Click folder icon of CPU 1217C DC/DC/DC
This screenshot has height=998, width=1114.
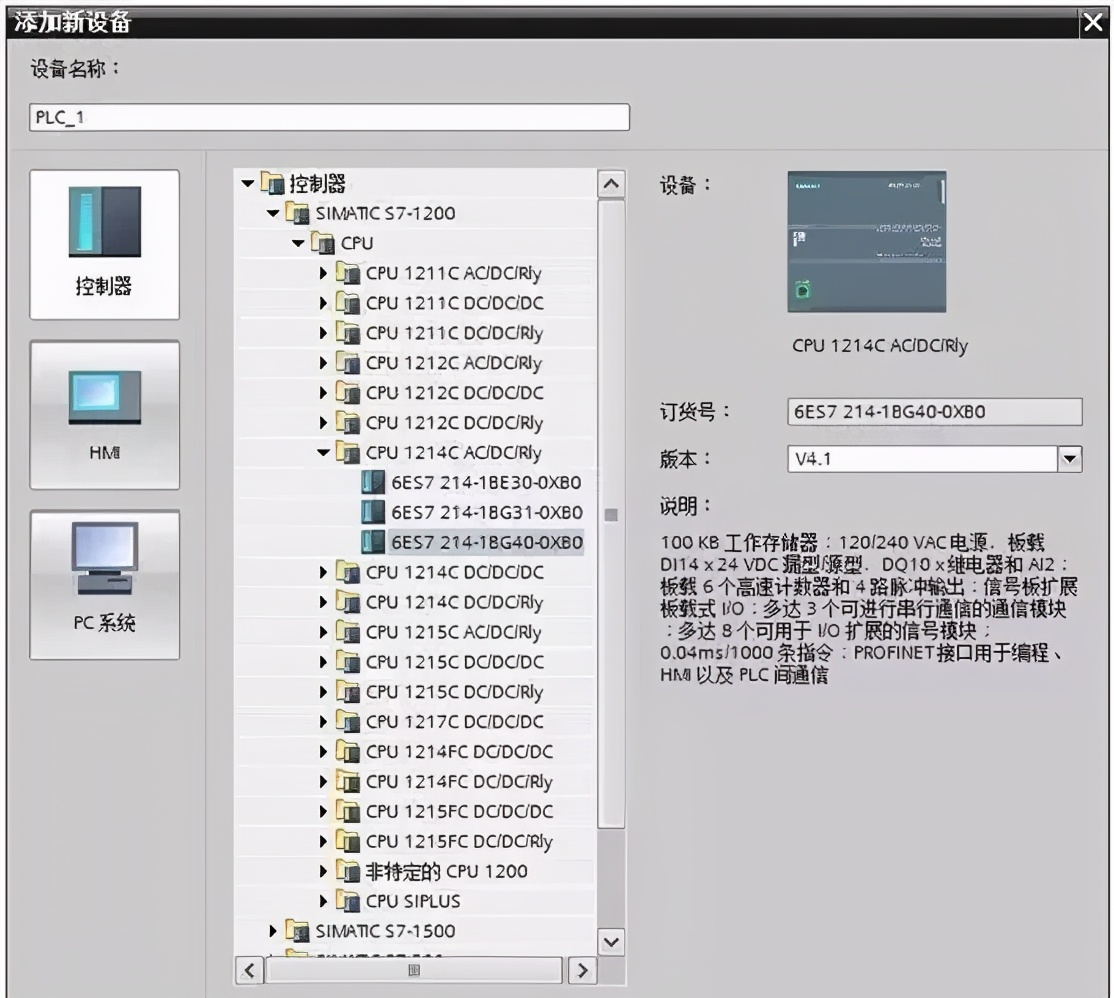click(x=347, y=722)
